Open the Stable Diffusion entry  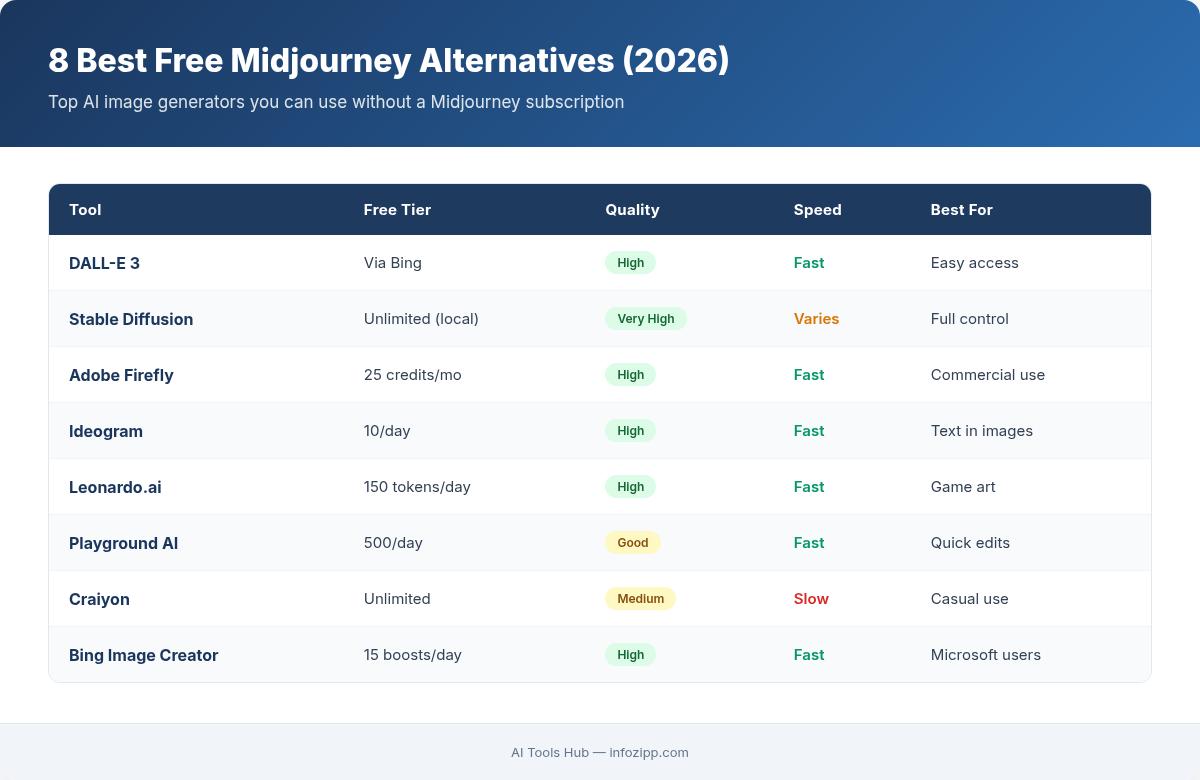pos(131,318)
